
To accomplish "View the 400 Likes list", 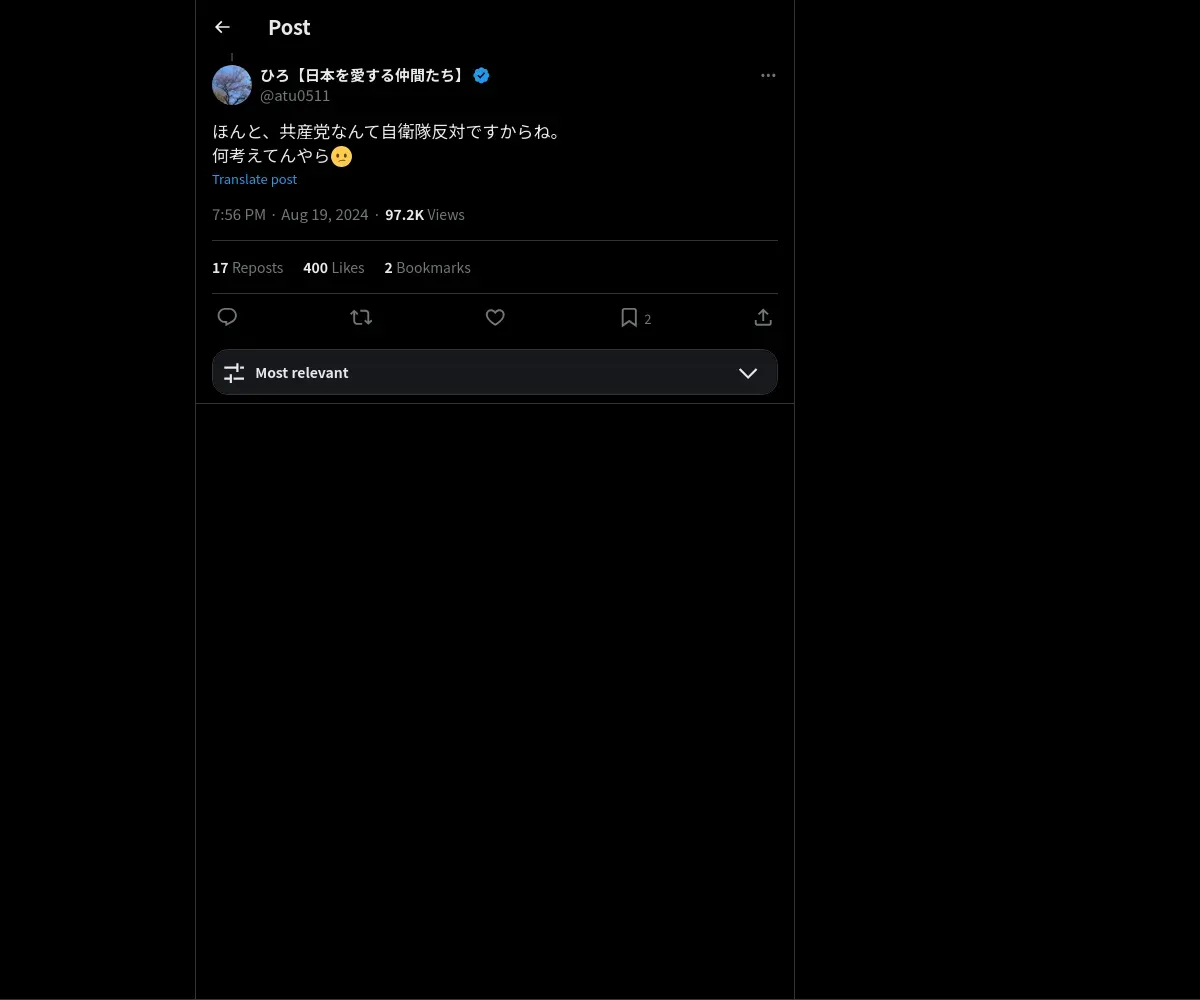I will pos(333,268).
